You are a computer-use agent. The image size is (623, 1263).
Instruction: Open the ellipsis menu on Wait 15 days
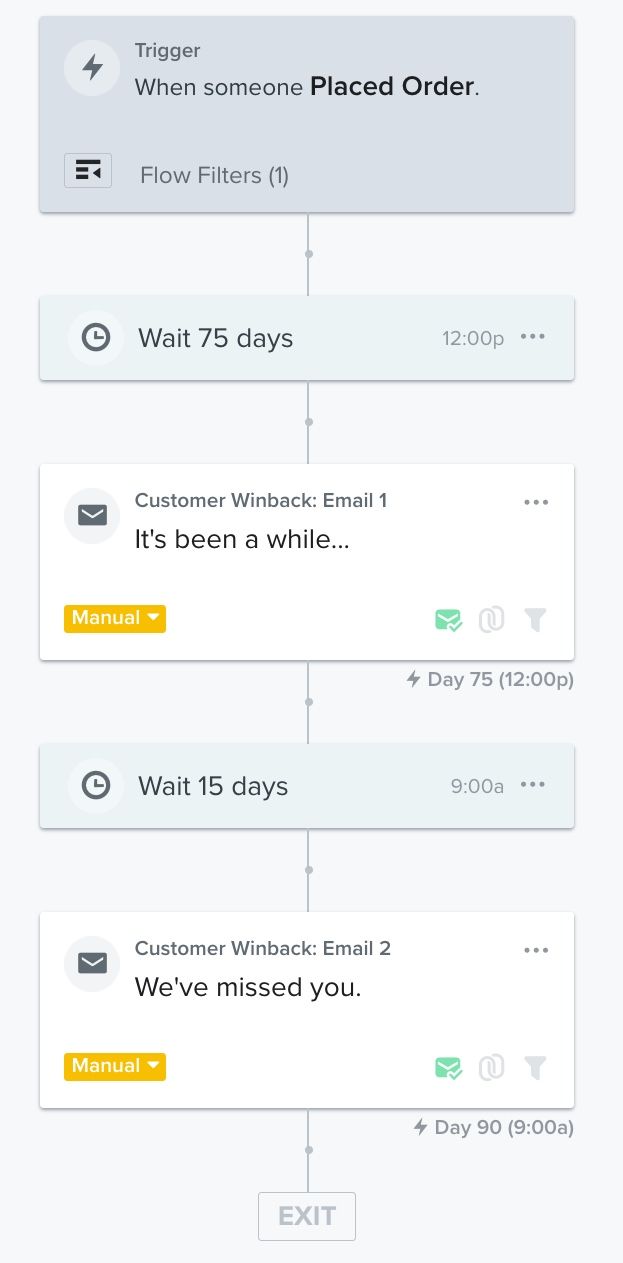coord(533,785)
